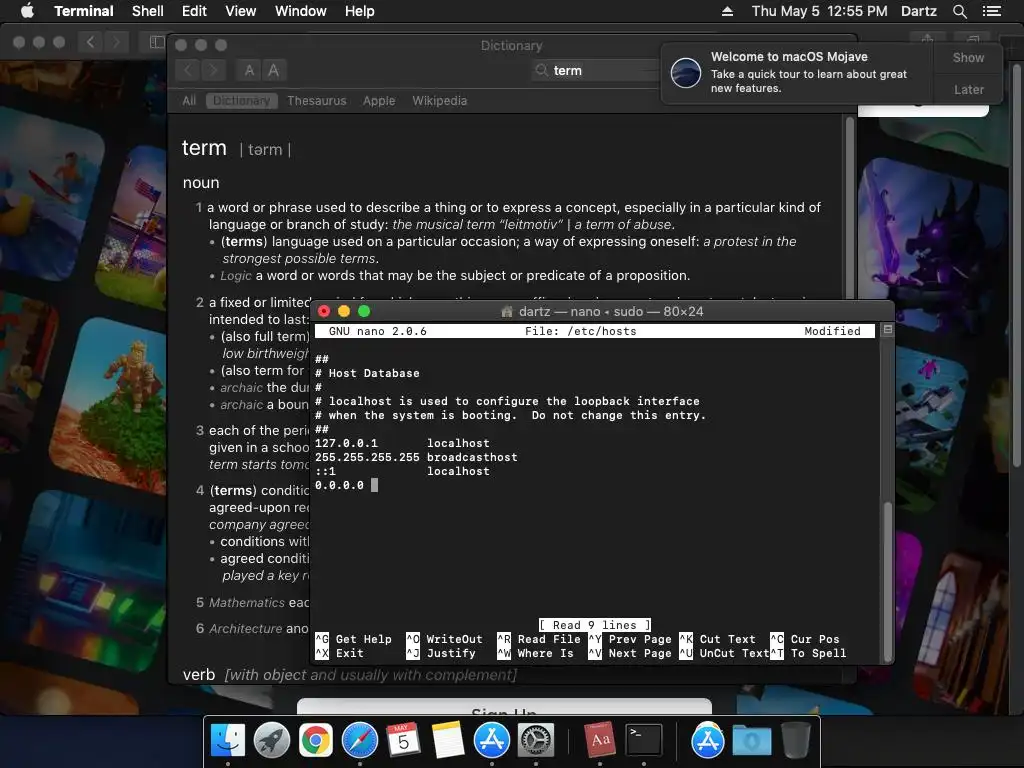Click '^O WriteOut' shortcut label in nano
1024x768 pixels.
click(x=444, y=639)
